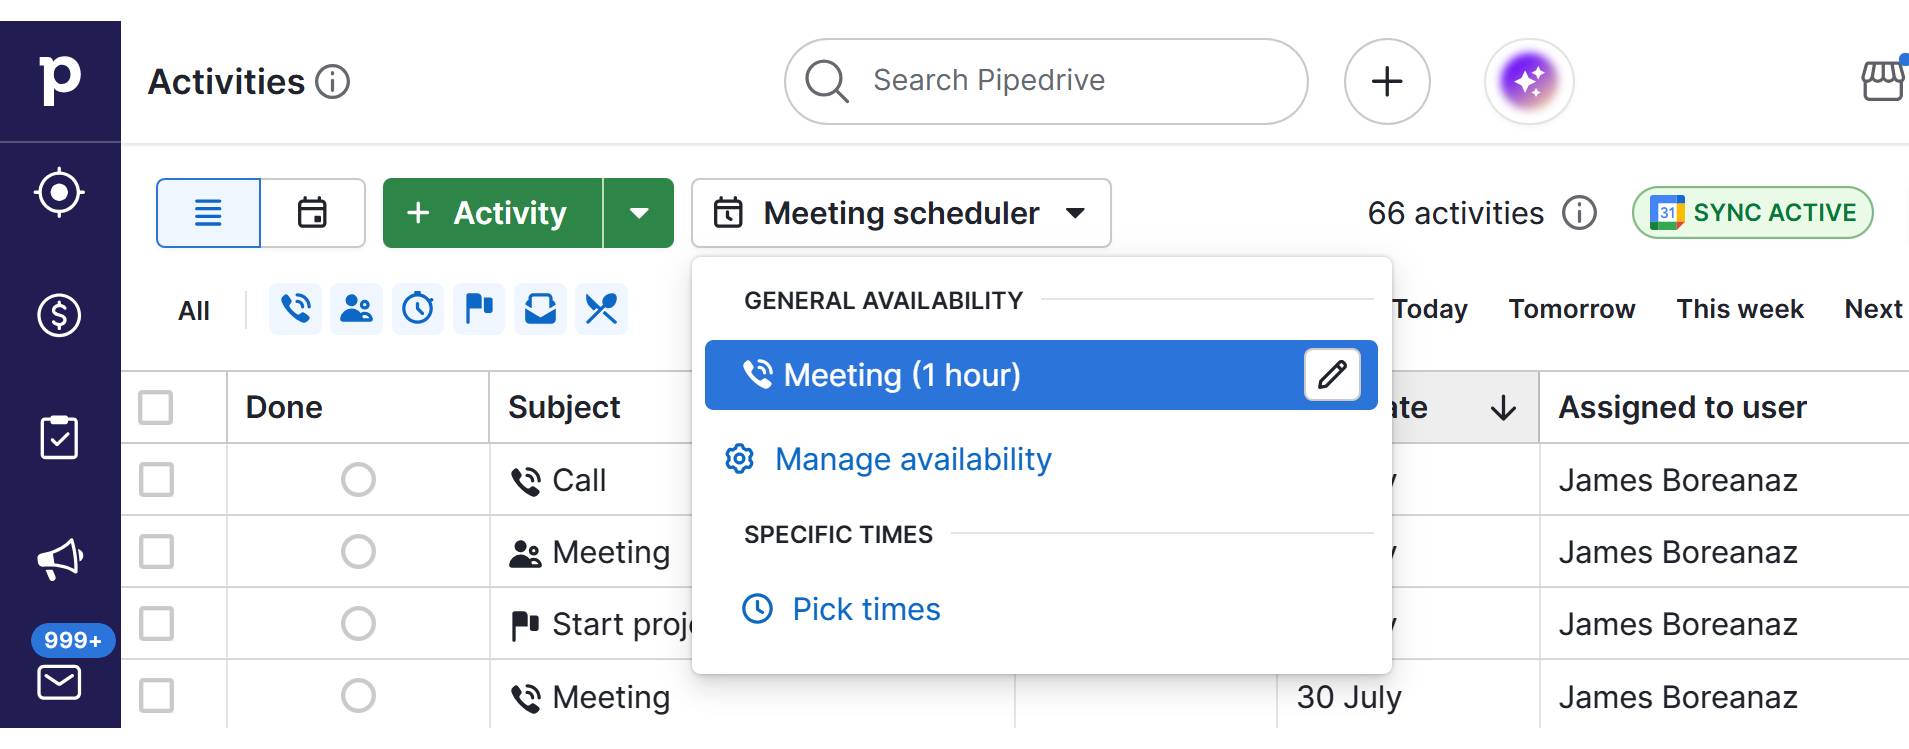Image resolution: width=1909 pixels, height=749 pixels.
Task: Open the Deals dollar icon in sidebar
Action: tap(59, 315)
